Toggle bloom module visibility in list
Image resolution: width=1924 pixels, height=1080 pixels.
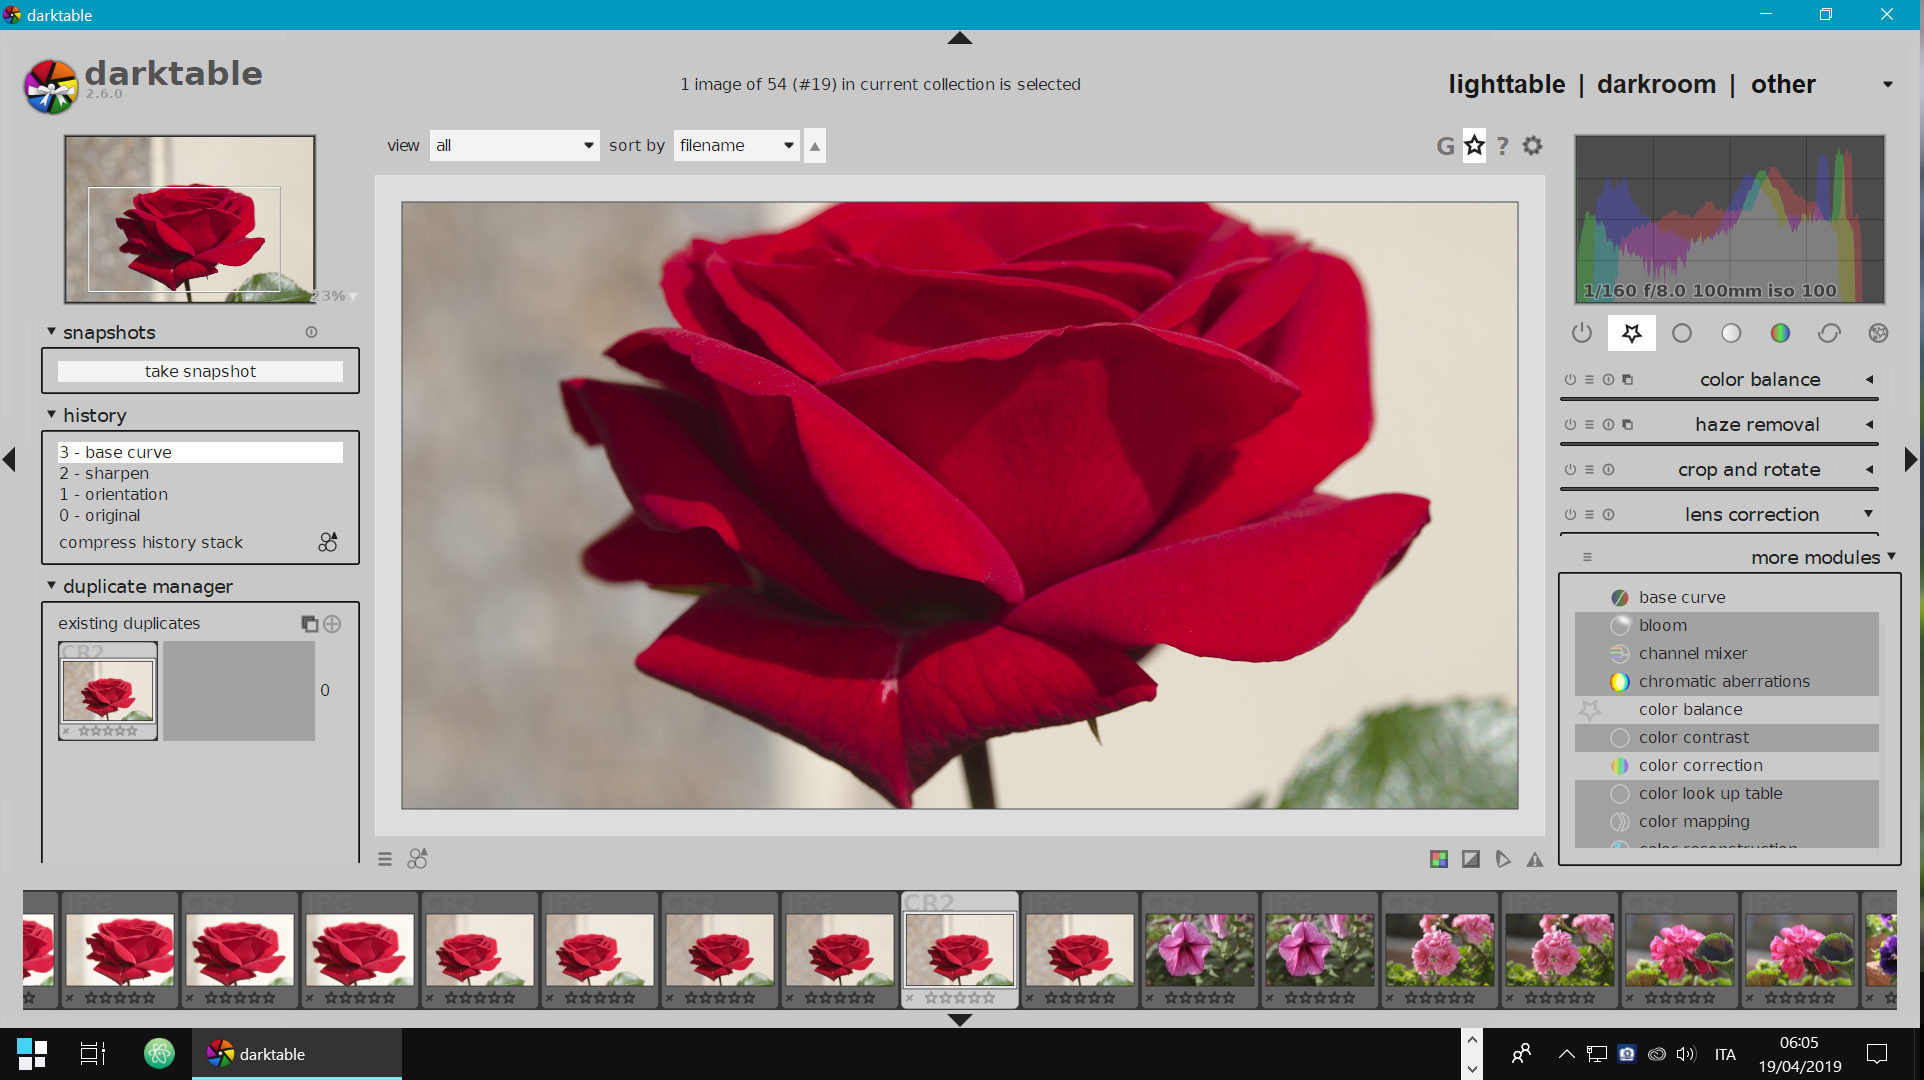[x=1727, y=625]
